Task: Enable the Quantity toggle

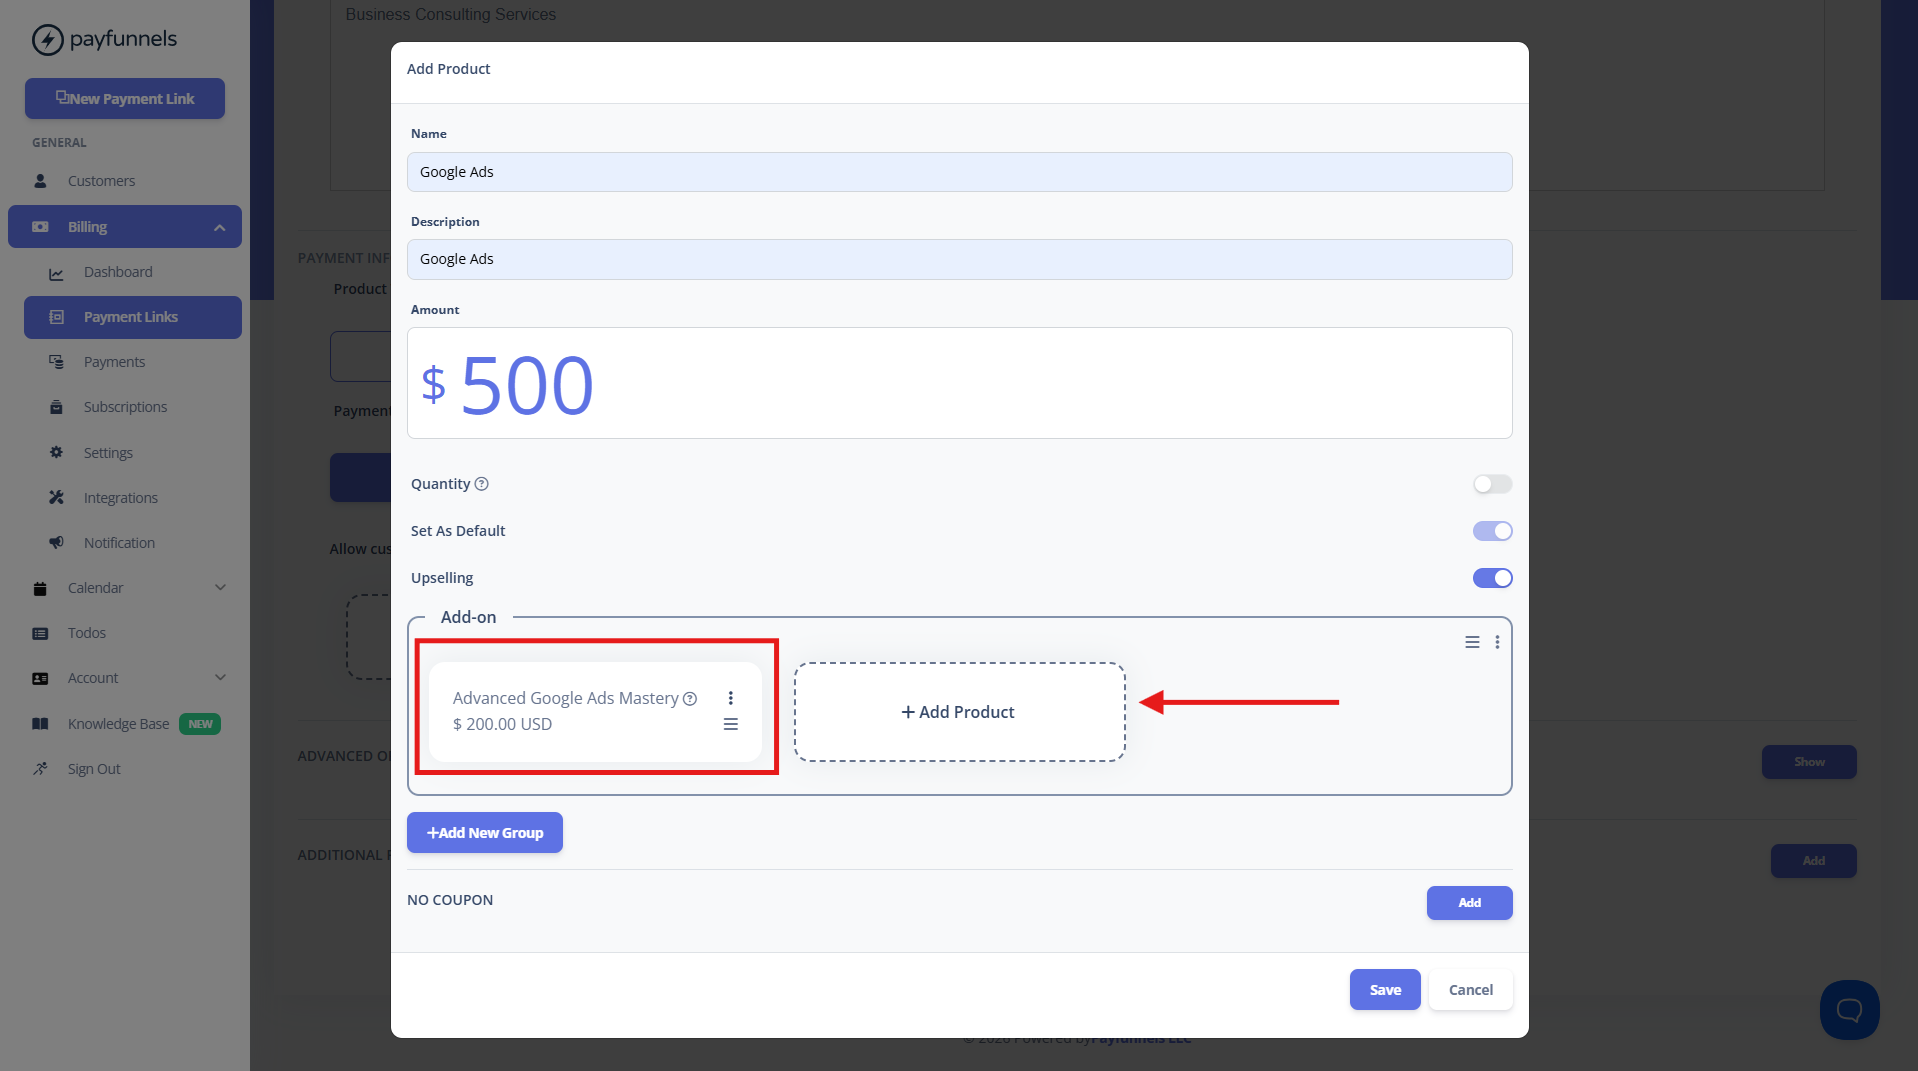Action: 1492,484
